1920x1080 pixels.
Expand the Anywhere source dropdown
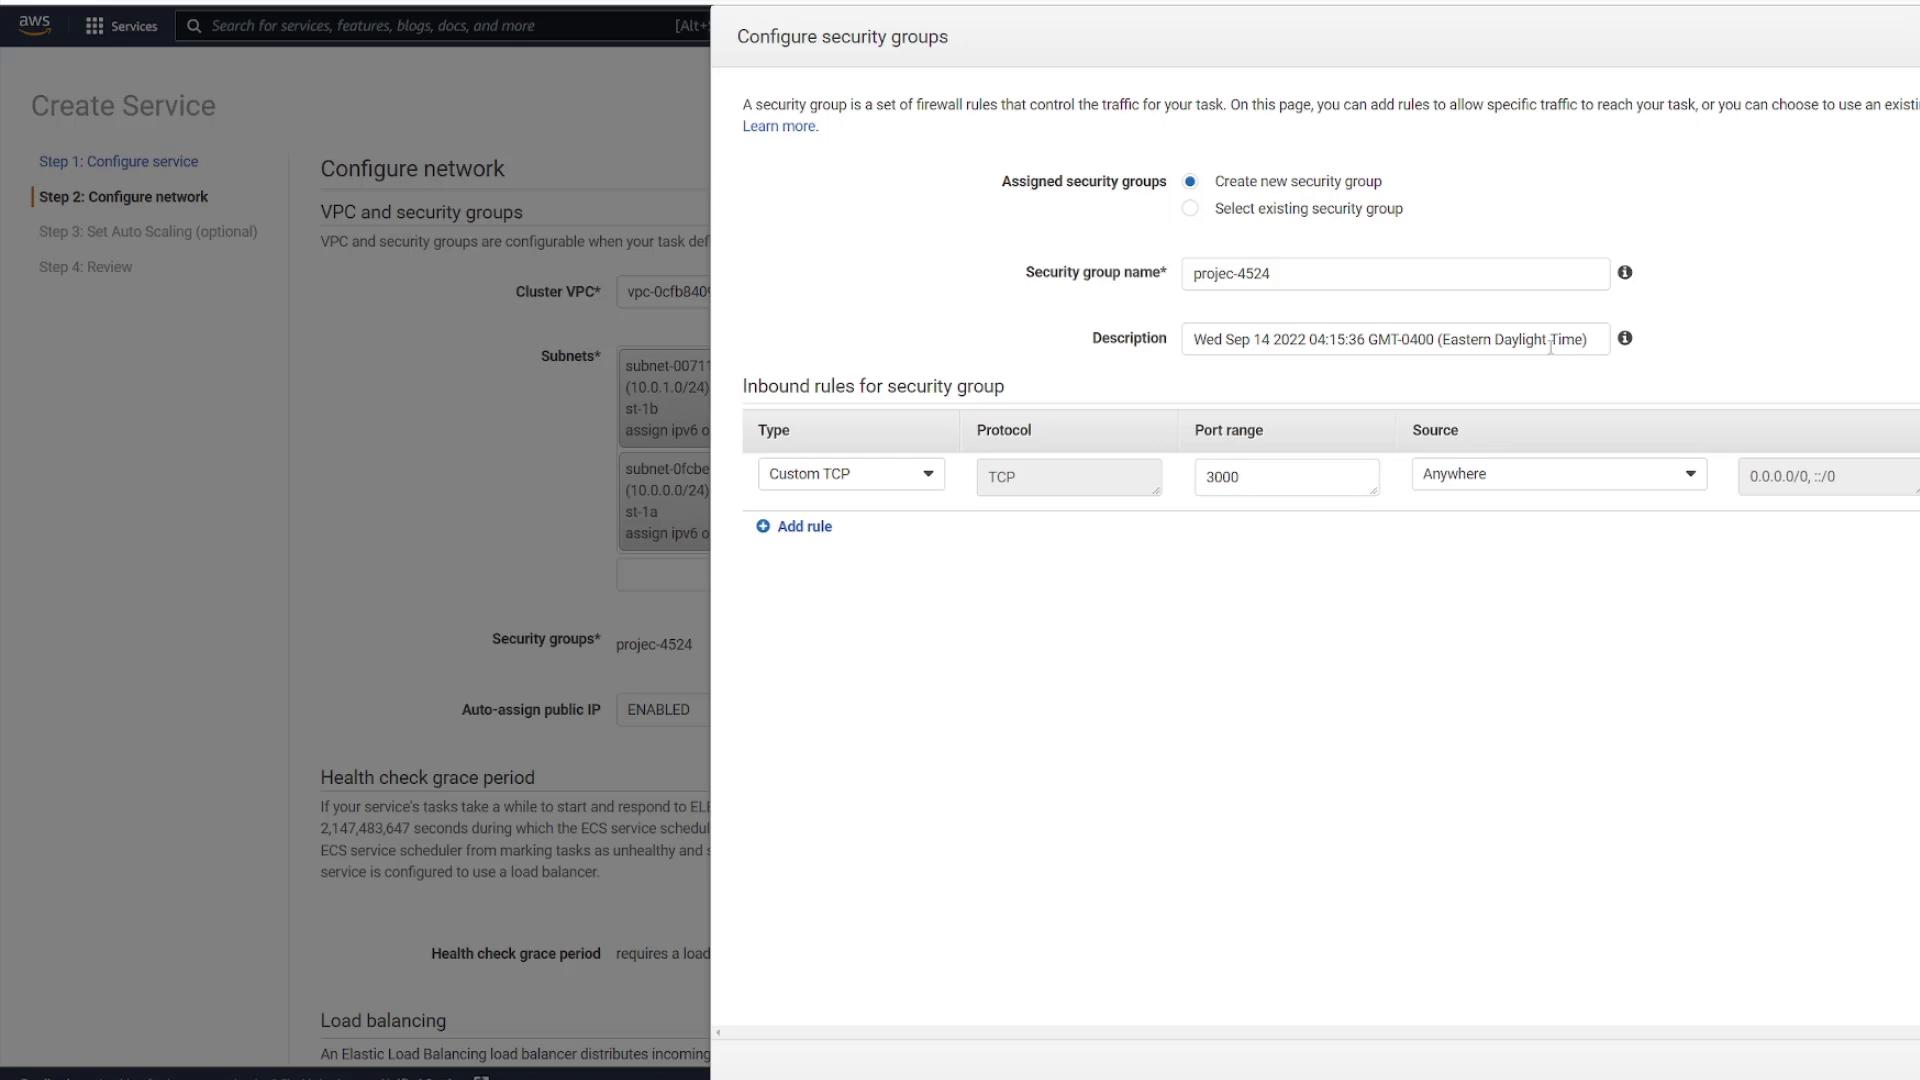[1558, 474]
